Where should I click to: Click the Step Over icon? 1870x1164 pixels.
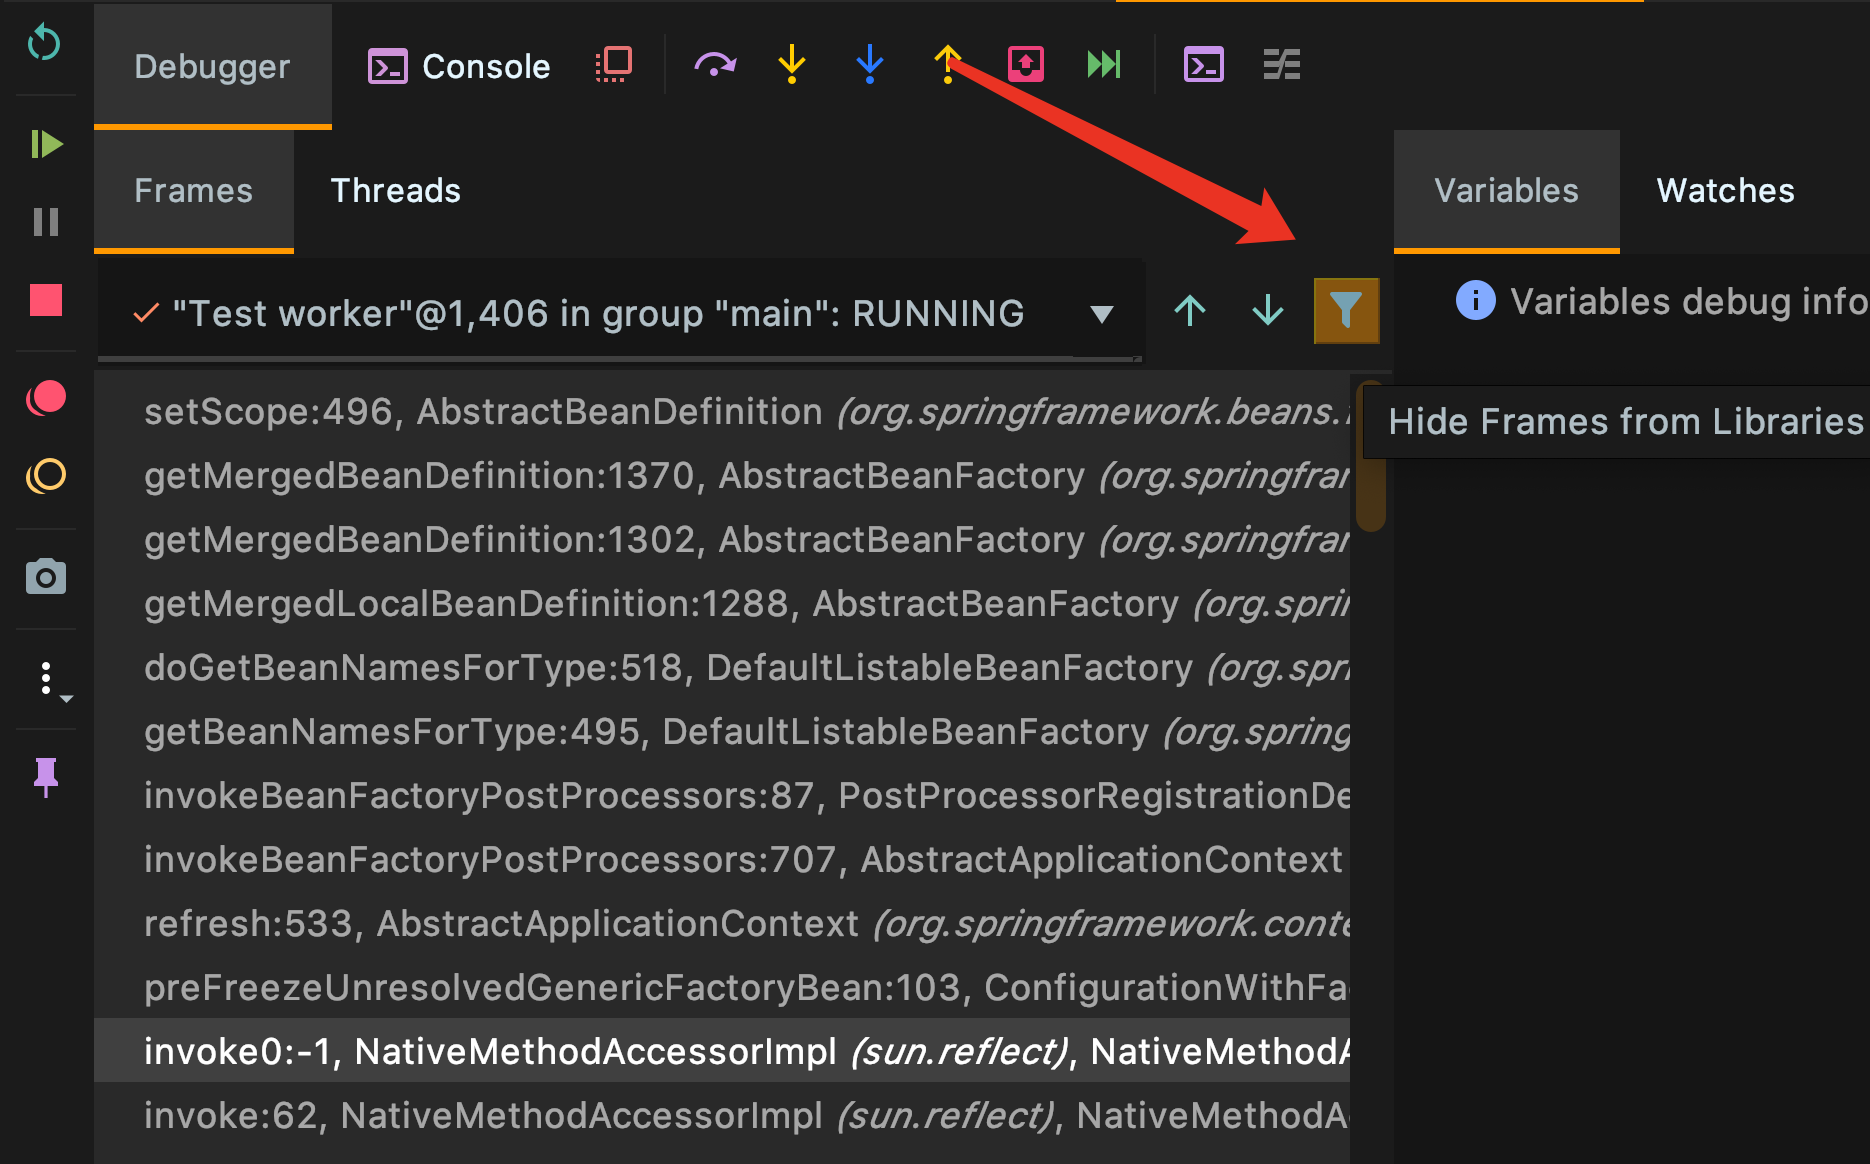click(x=715, y=65)
